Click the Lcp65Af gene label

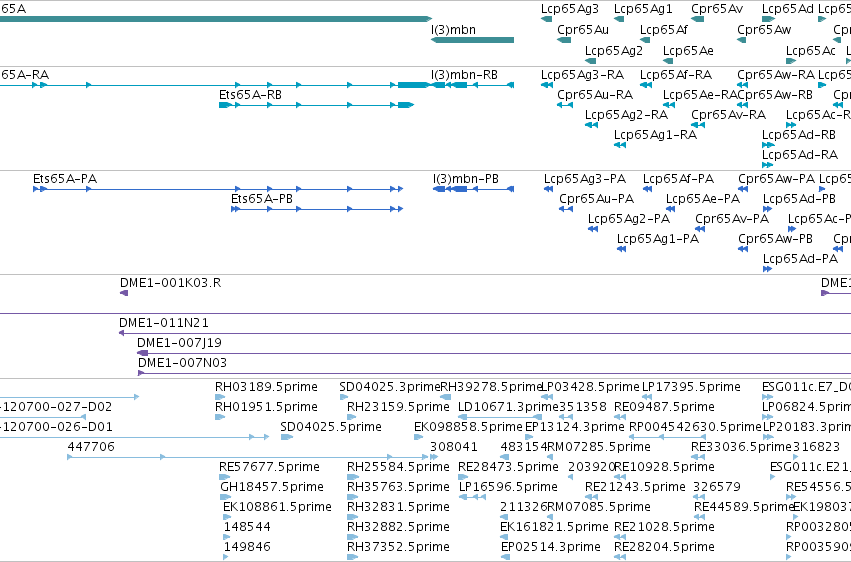664,30
